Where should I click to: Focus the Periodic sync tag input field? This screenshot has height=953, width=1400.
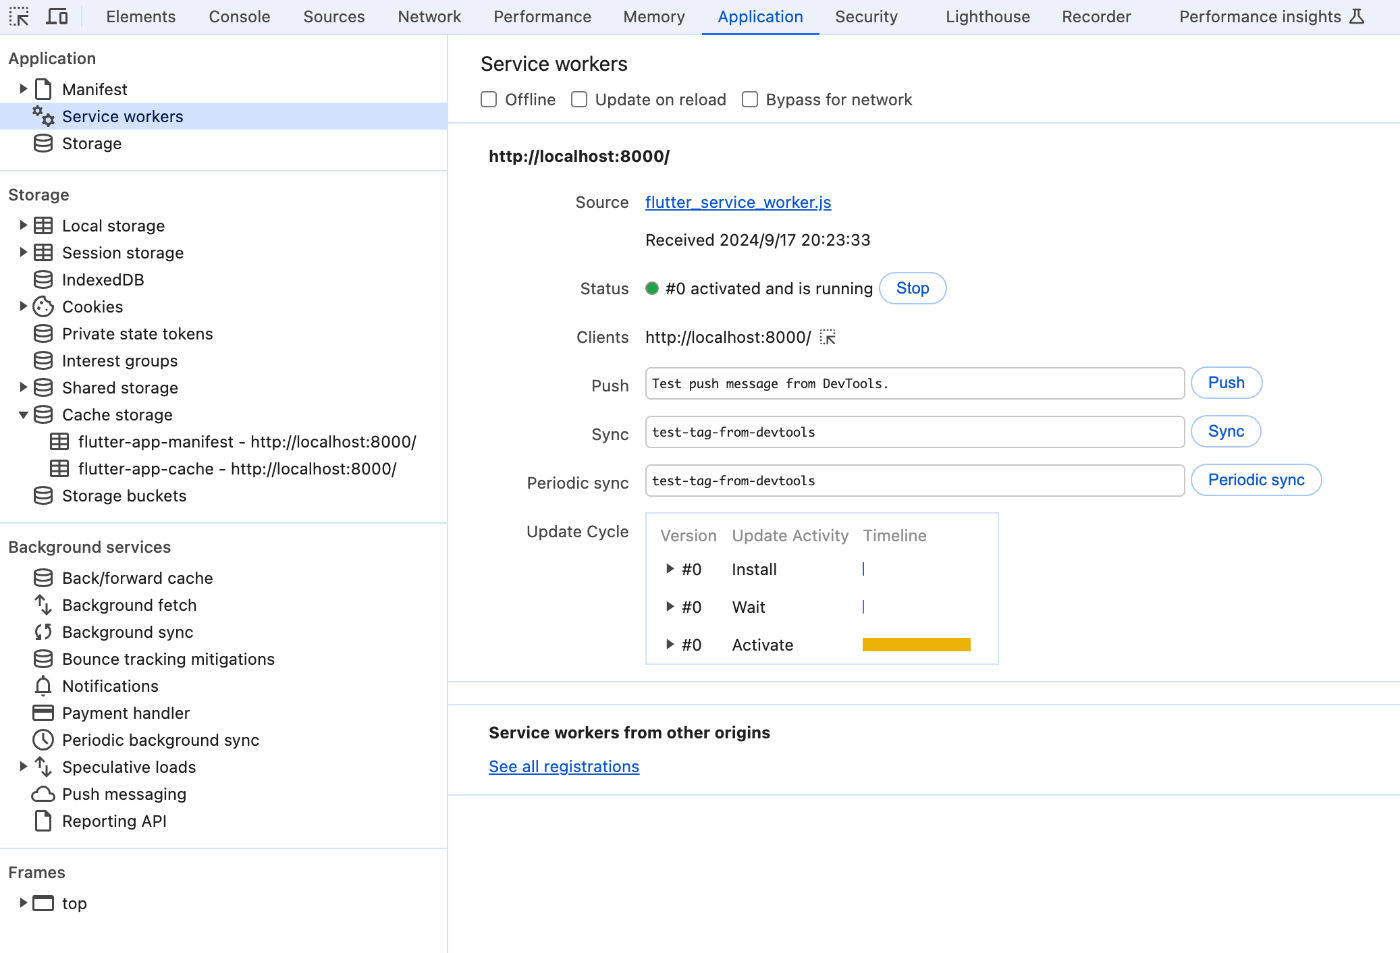915,481
